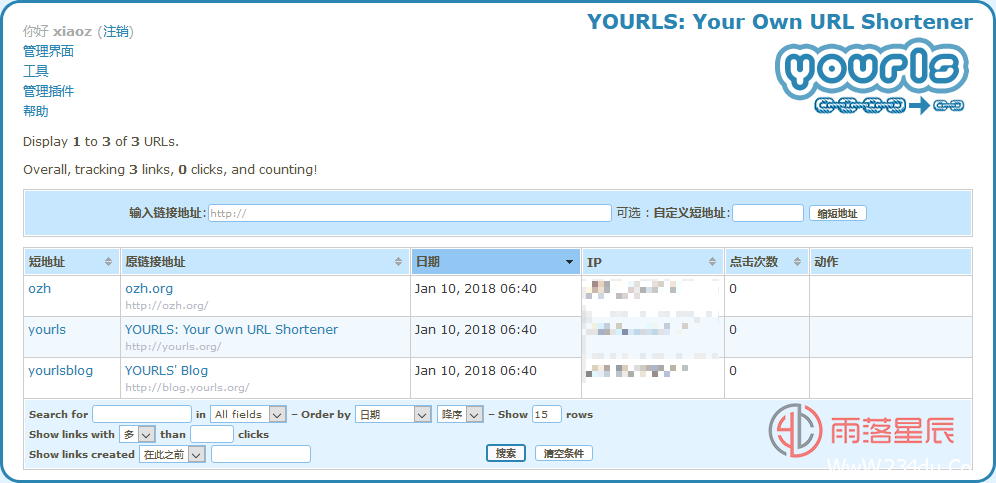Focus the 输入链接地址 URL input field

coord(409,214)
